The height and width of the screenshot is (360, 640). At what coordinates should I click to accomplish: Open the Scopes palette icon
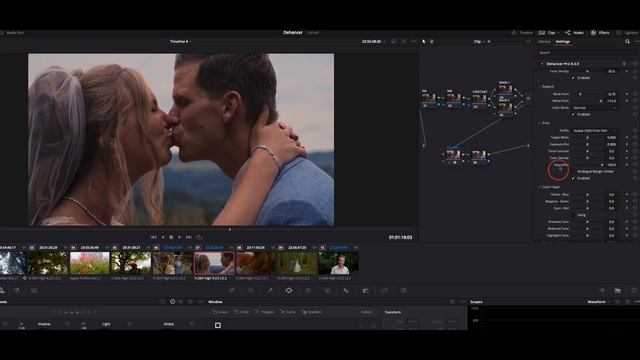(618, 291)
